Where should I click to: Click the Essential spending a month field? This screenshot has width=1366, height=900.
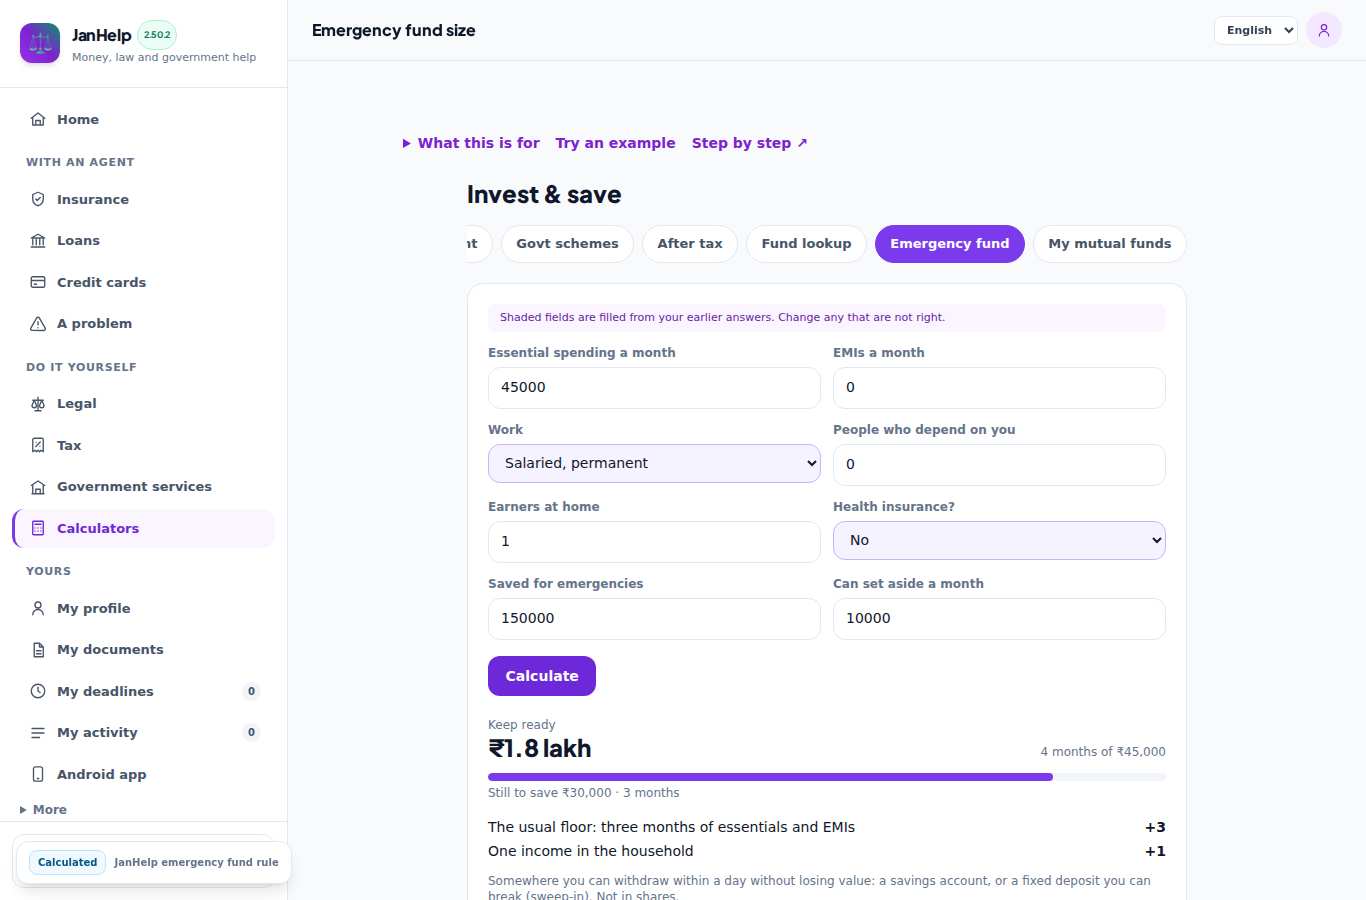(x=654, y=388)
